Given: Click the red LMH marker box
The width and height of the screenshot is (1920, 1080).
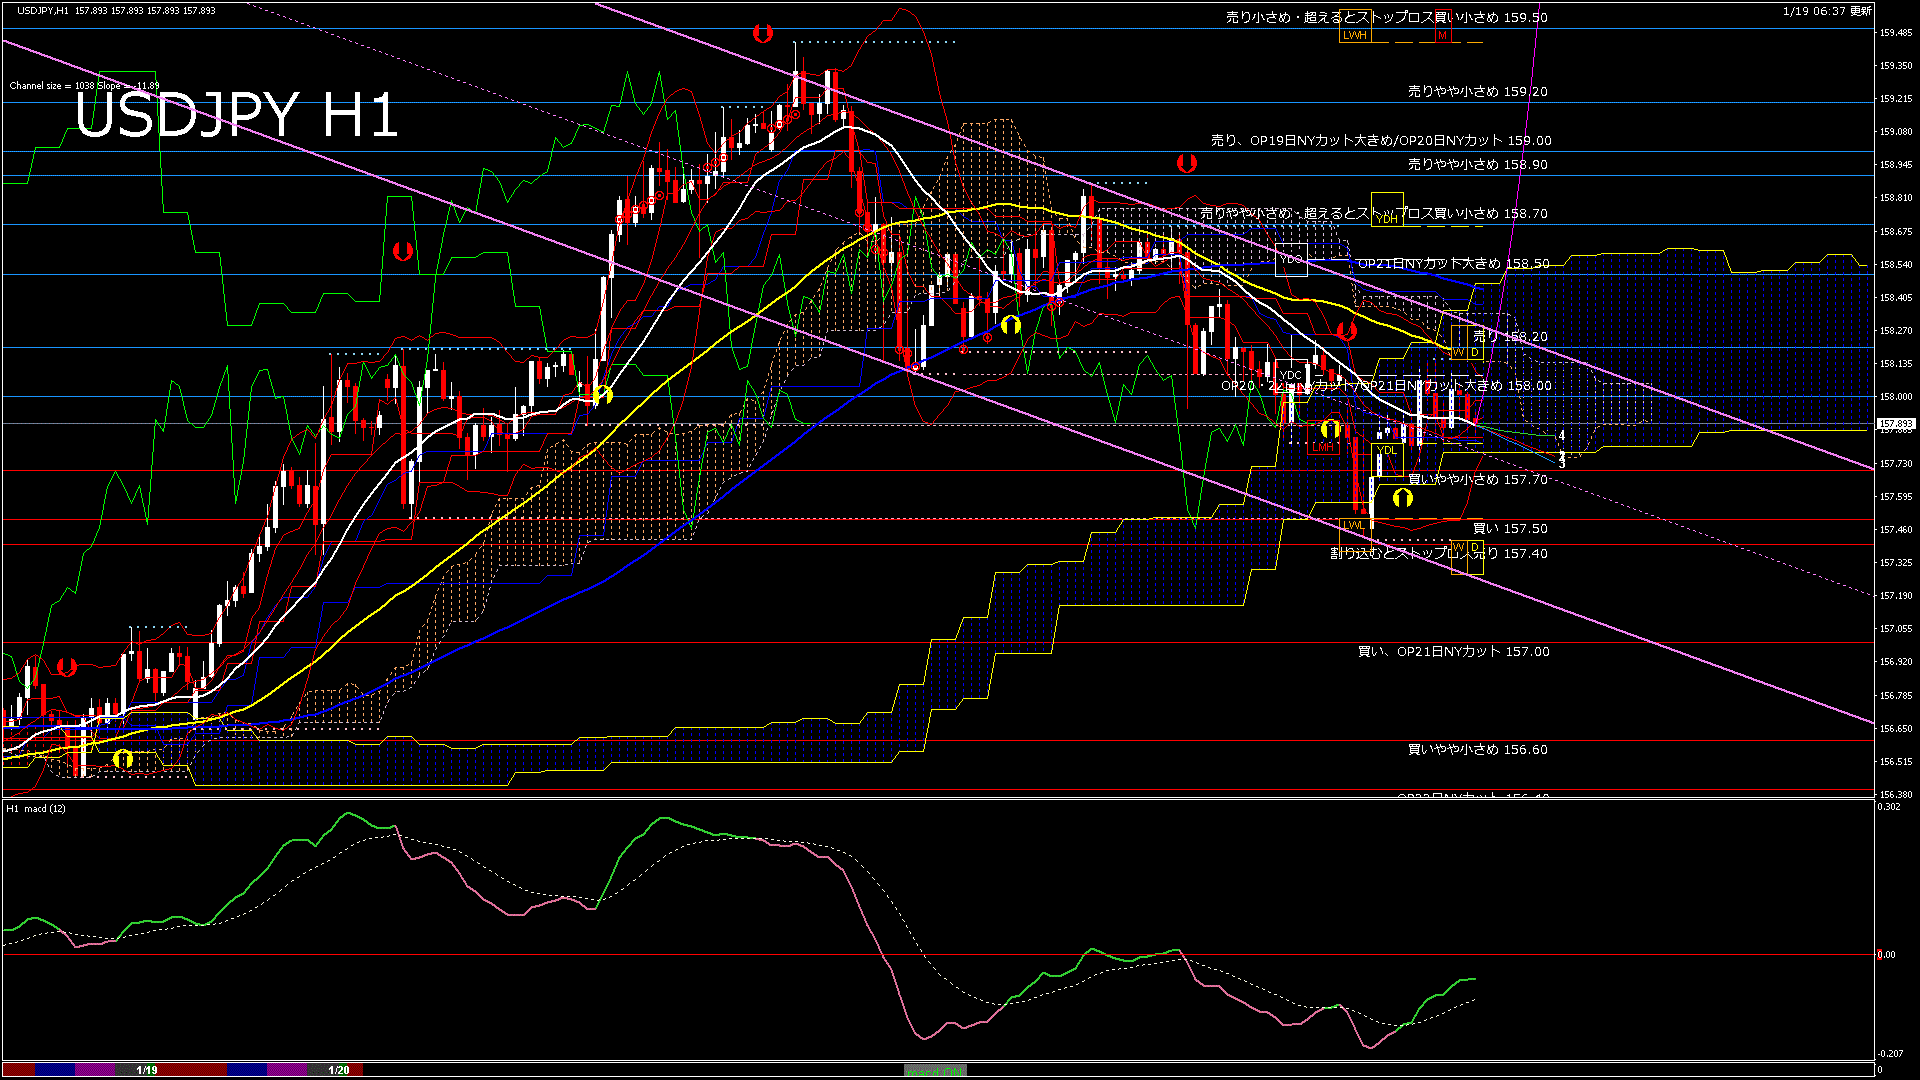Looking at the screenshot, I should 1323,447.
